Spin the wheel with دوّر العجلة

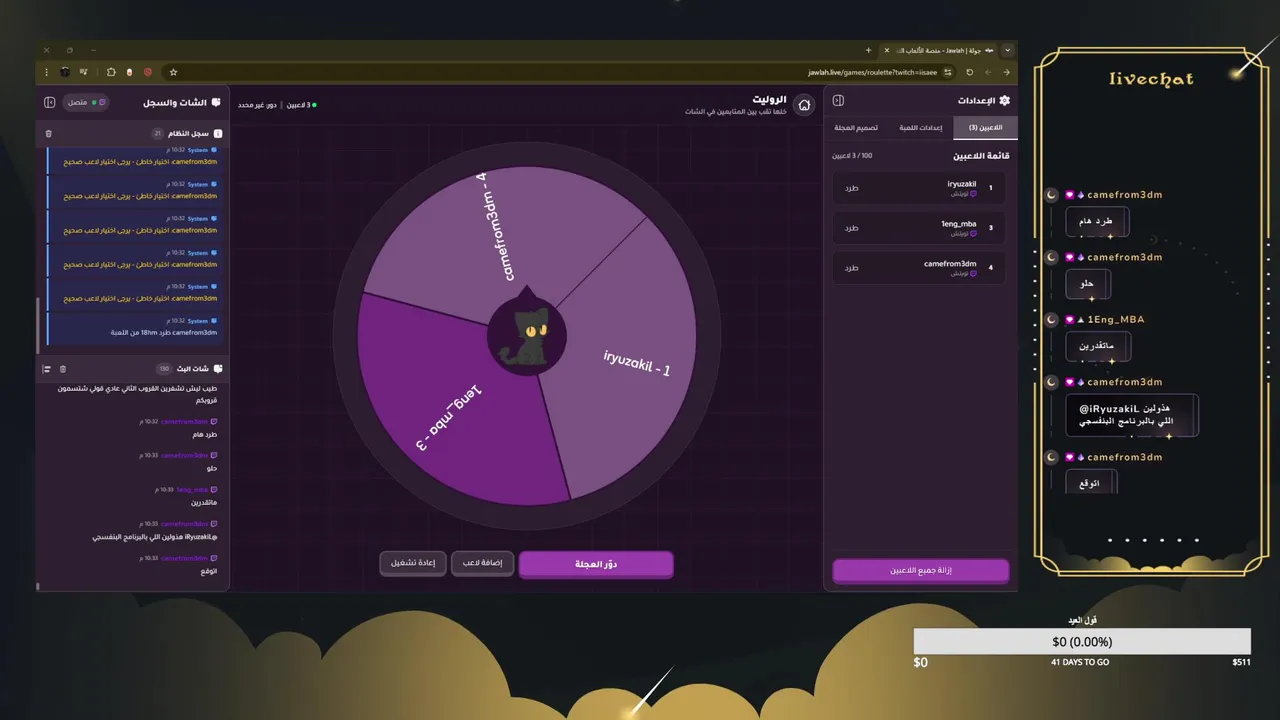(x=596, y=564)
